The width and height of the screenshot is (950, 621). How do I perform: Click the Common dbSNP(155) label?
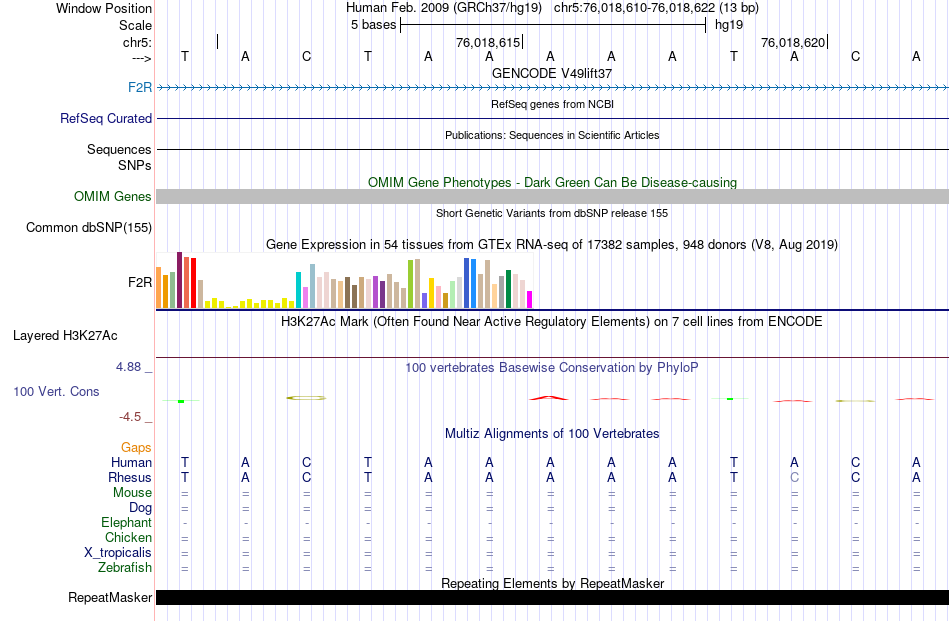coord(89,227)
